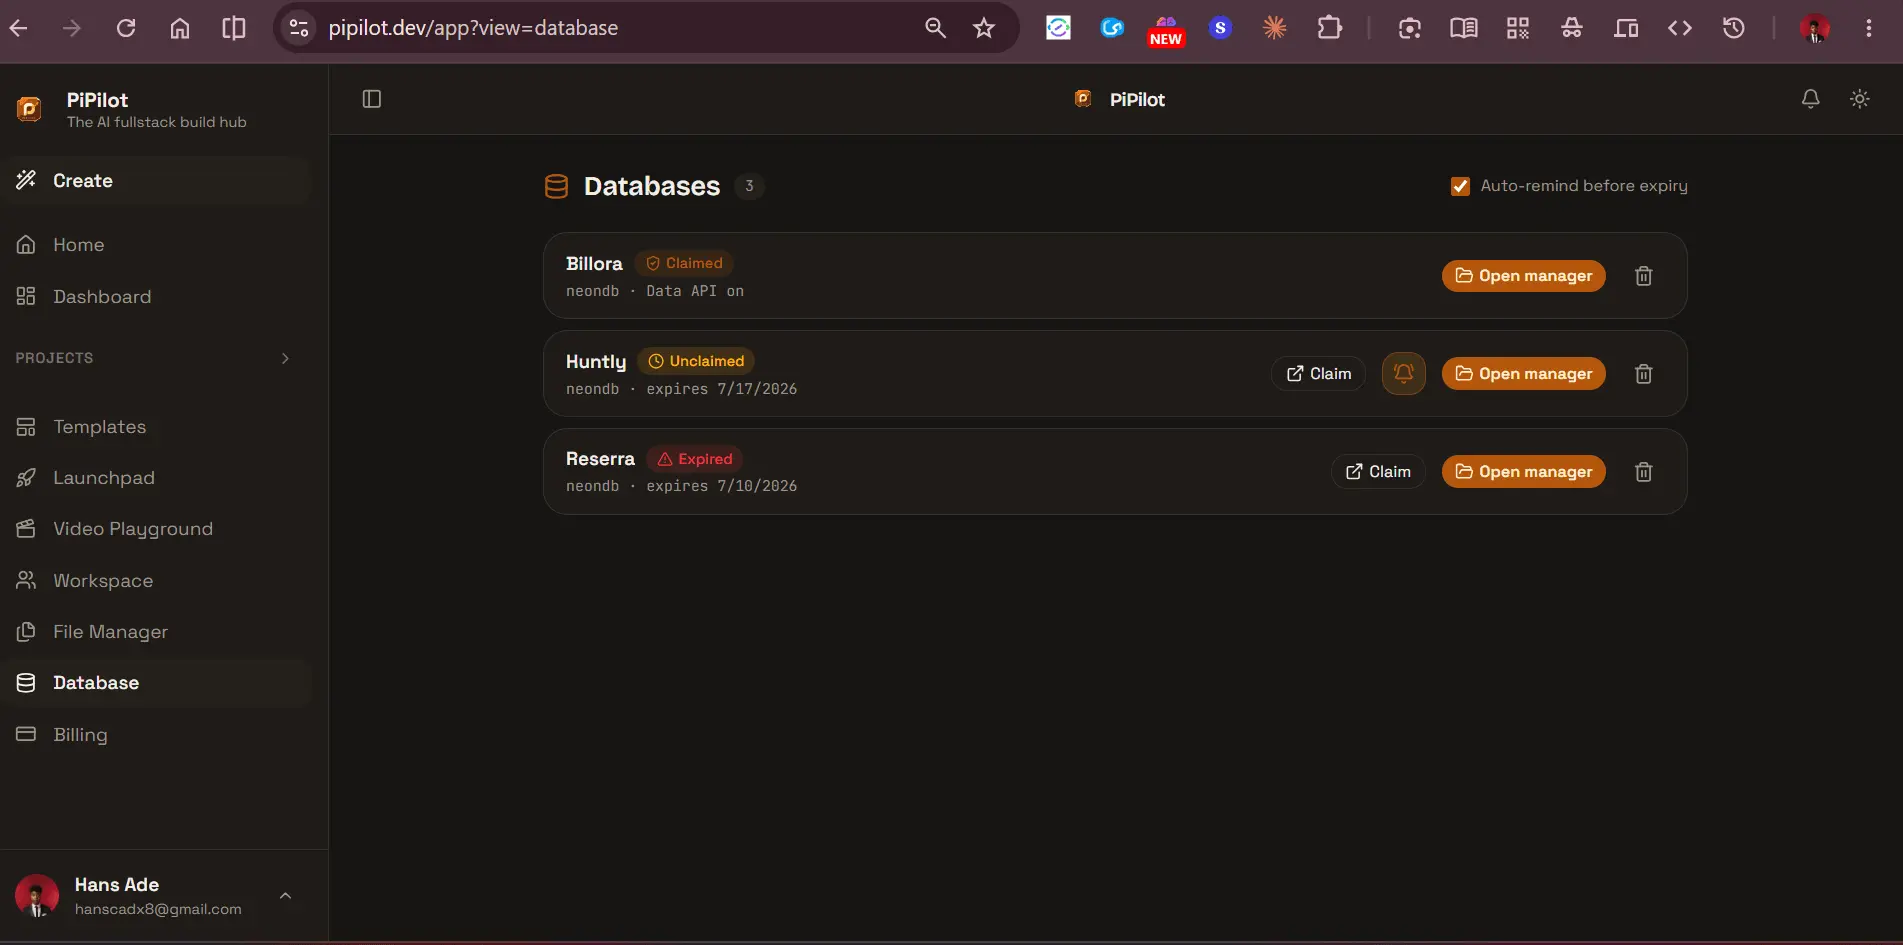Viewport: 1903px width, 945px height.
Task: Open Dashboard in sidebar
Action: 156,297
